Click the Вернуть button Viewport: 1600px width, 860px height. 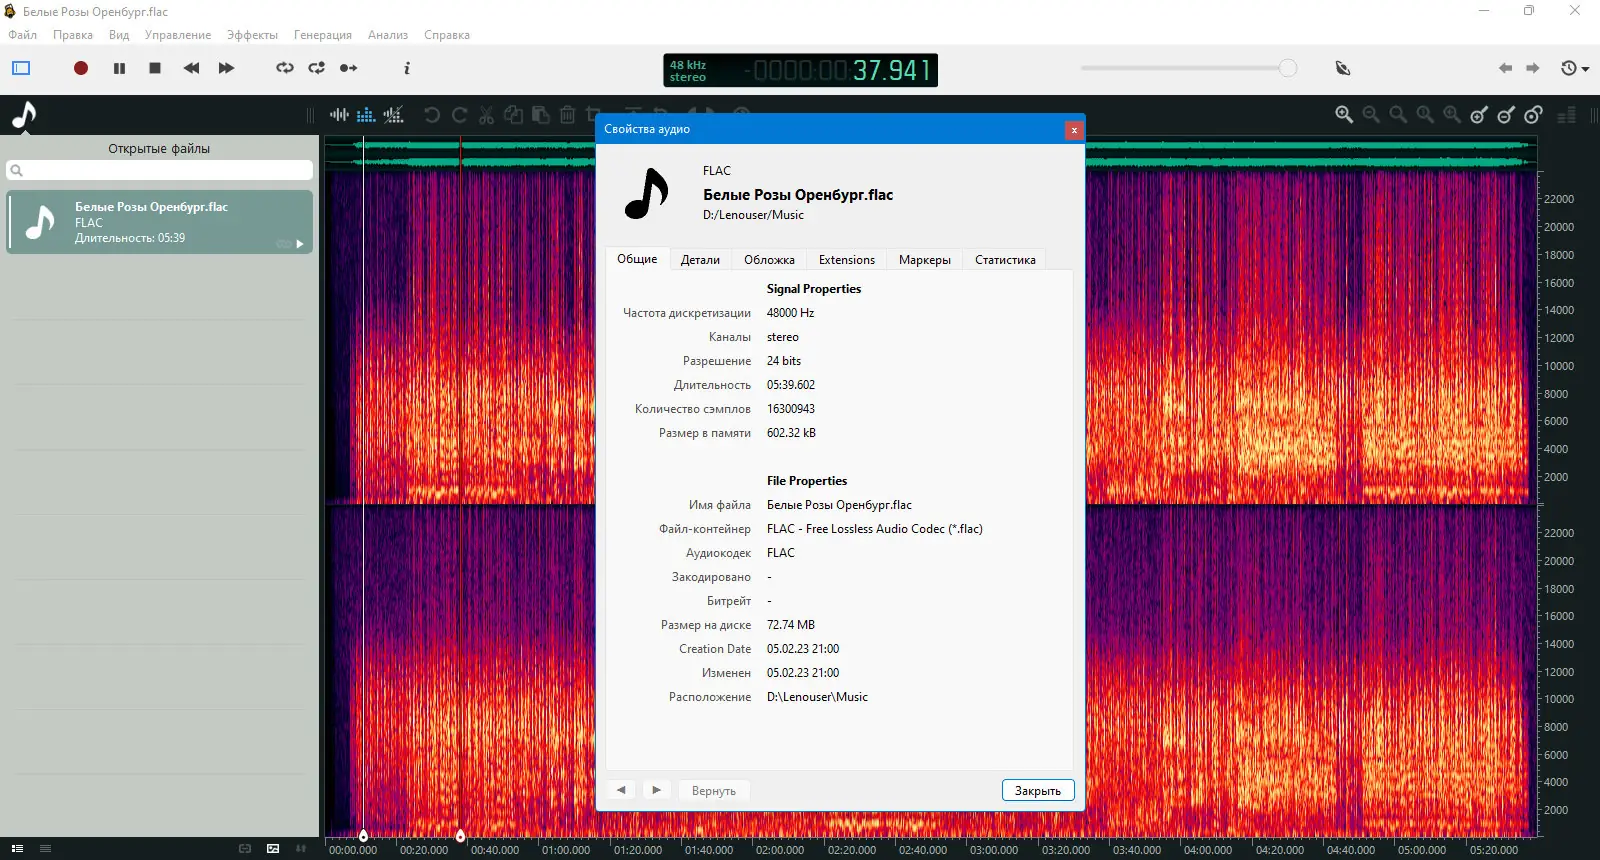pos(713,791)
